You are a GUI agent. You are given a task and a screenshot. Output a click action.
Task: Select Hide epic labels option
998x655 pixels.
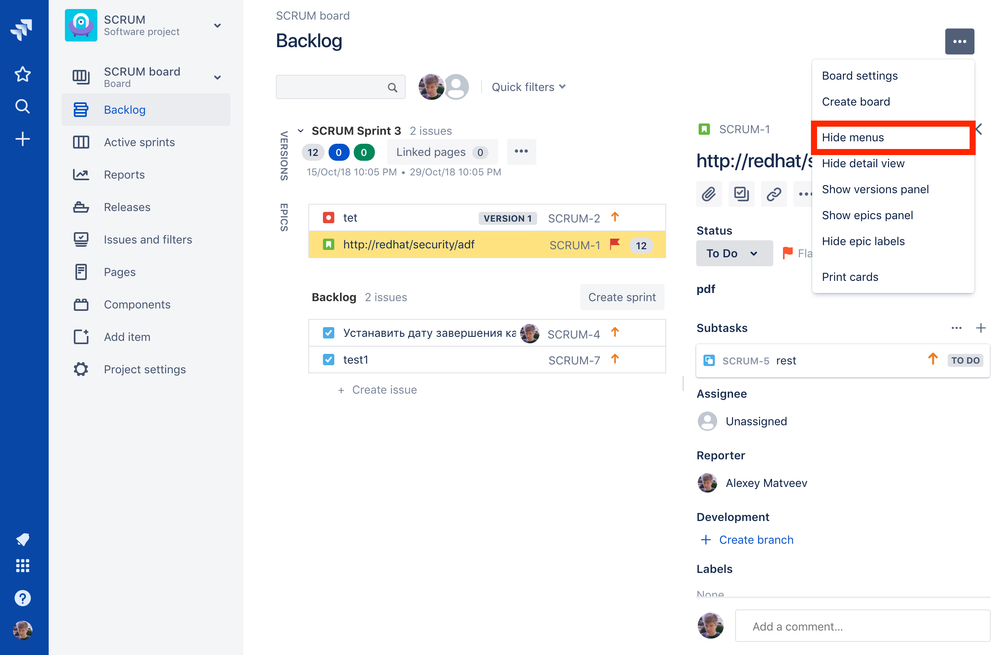click(x=893, y=241)
